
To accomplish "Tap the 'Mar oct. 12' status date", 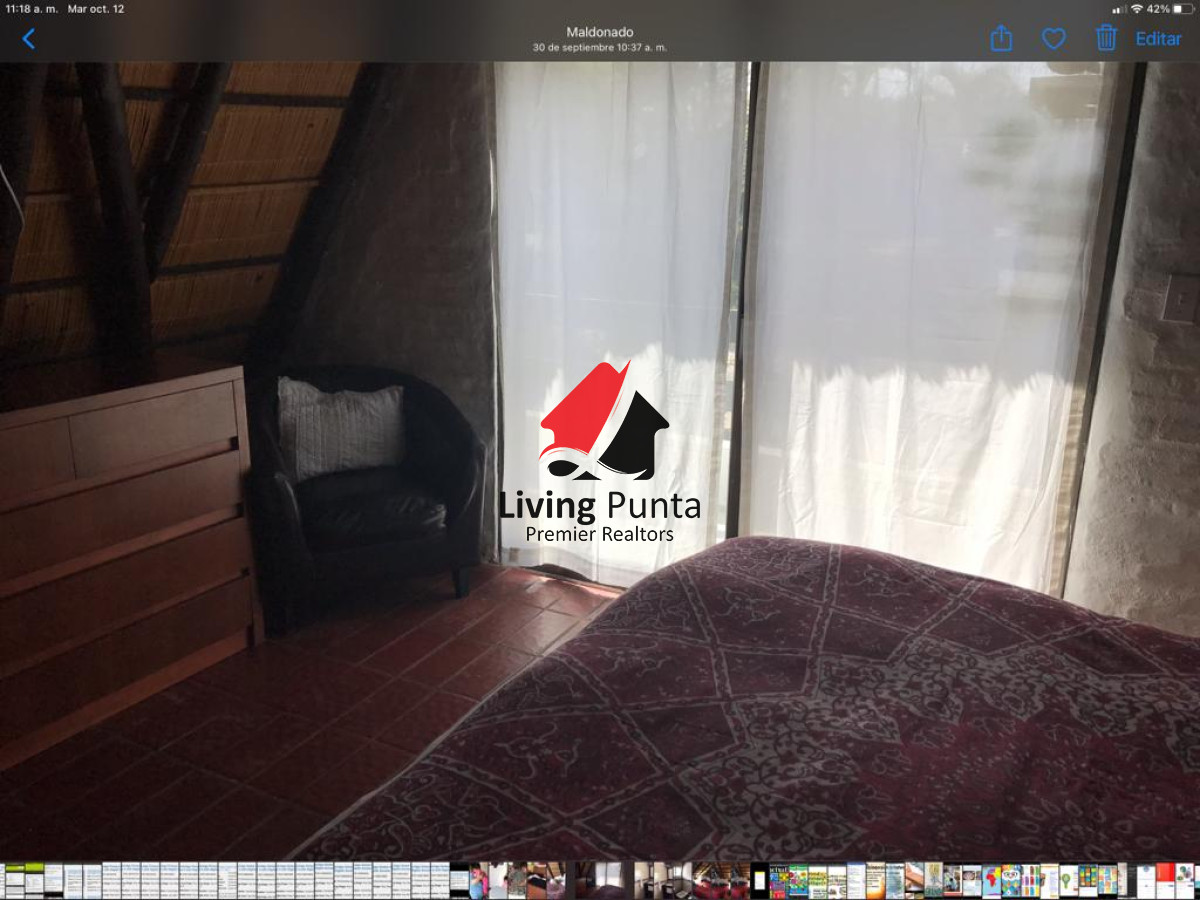I will point(96,8).
